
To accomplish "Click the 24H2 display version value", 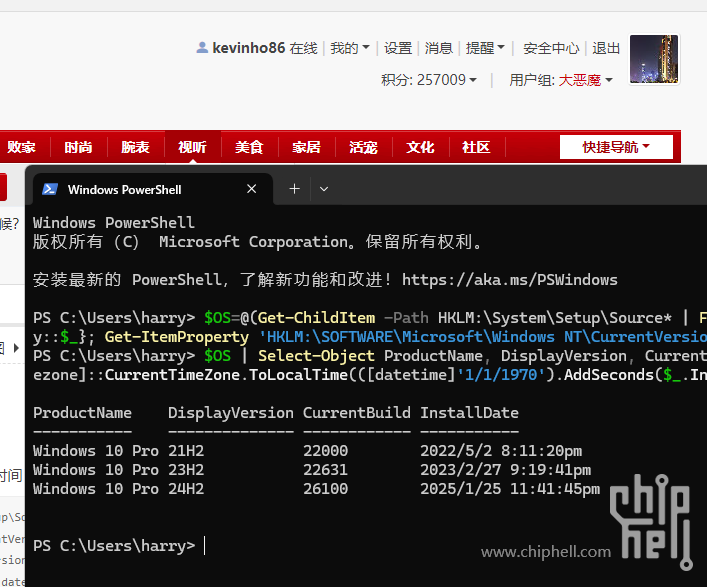I will coord(186,489).
